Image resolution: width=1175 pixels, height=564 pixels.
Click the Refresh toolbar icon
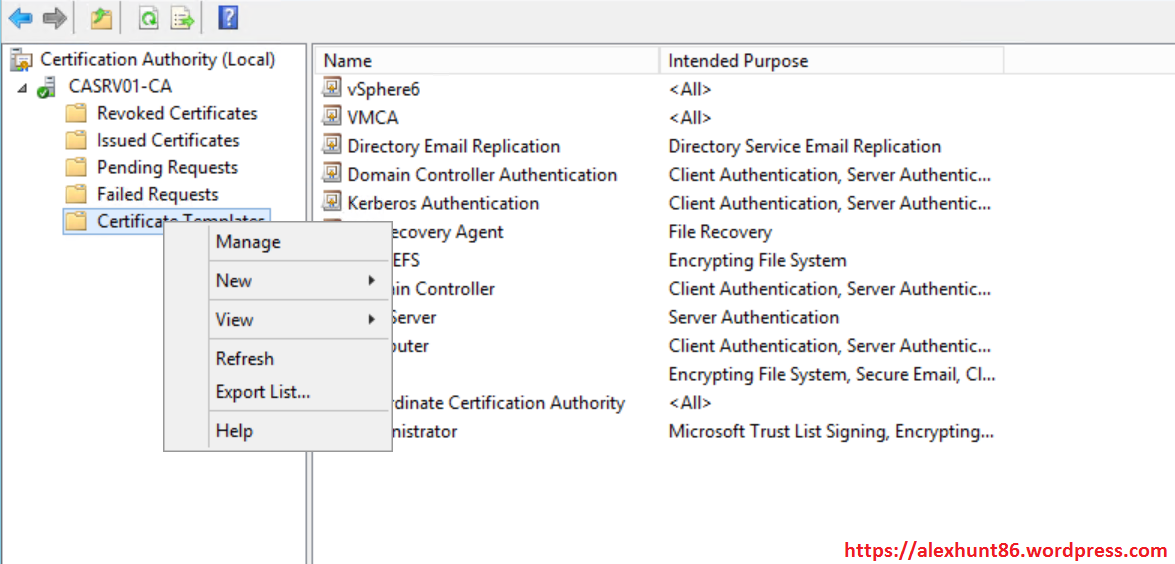tap(148, 17)
